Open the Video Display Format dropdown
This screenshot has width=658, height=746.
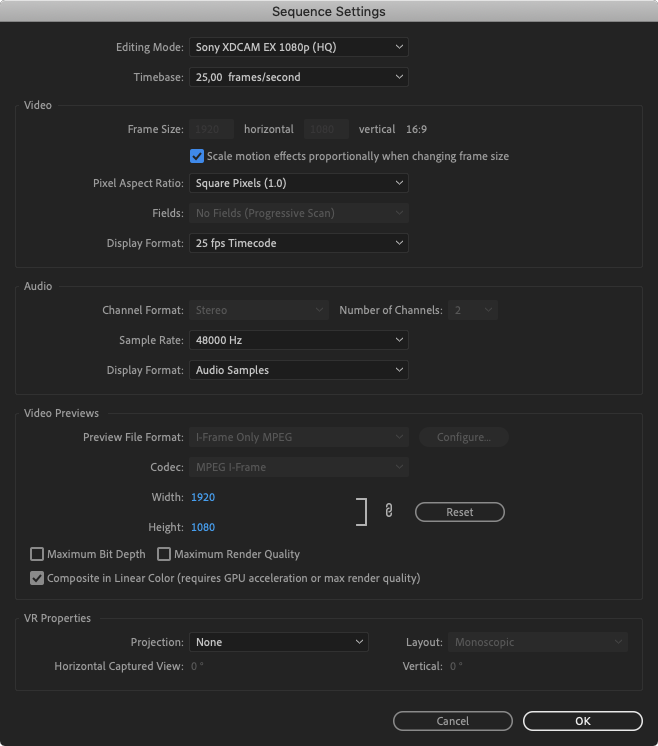coord(299,243)
